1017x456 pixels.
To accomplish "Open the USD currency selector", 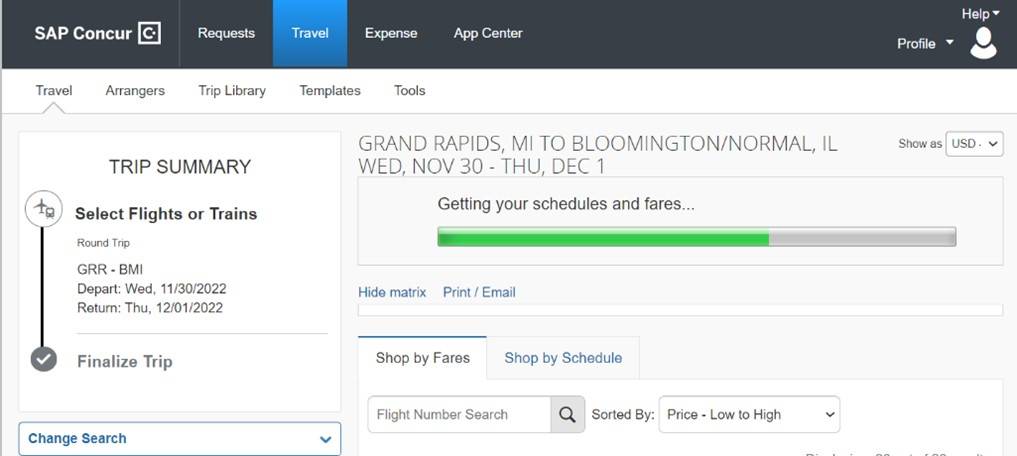I will point(975,144).
